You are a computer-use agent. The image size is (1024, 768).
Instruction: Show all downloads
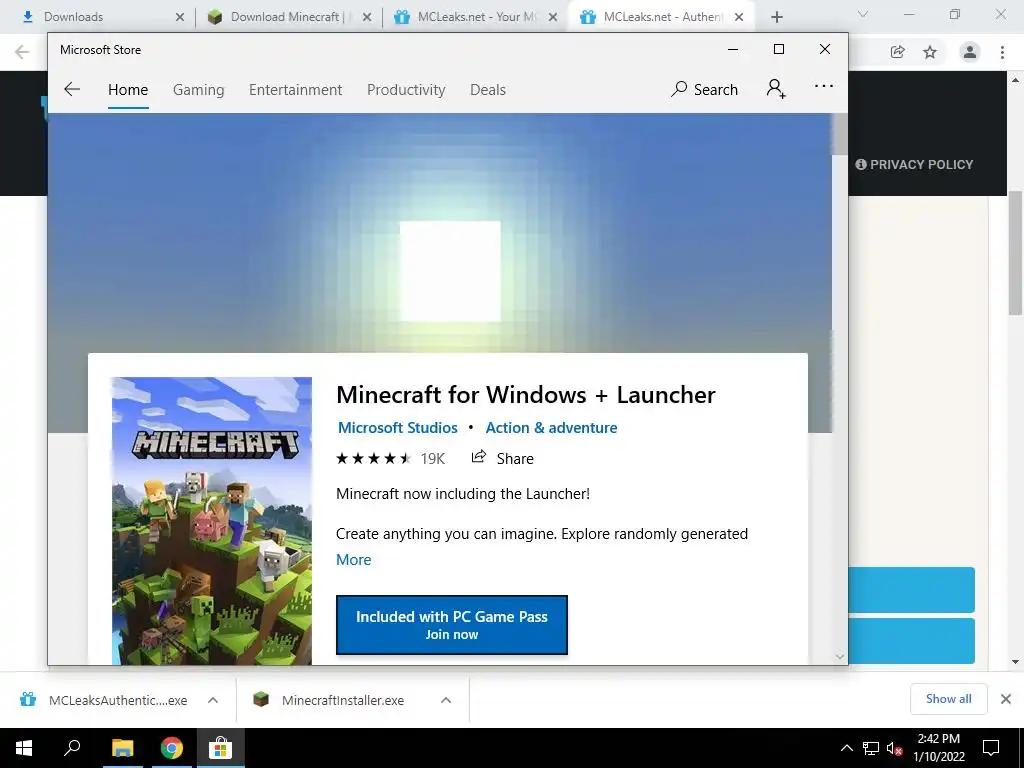948,699
